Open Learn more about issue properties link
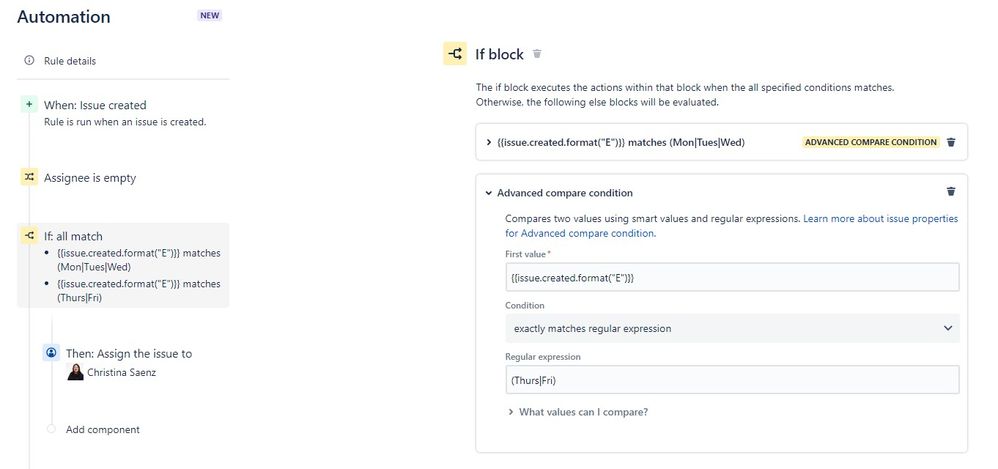This screenshot has height=469, width=998. 731,226
